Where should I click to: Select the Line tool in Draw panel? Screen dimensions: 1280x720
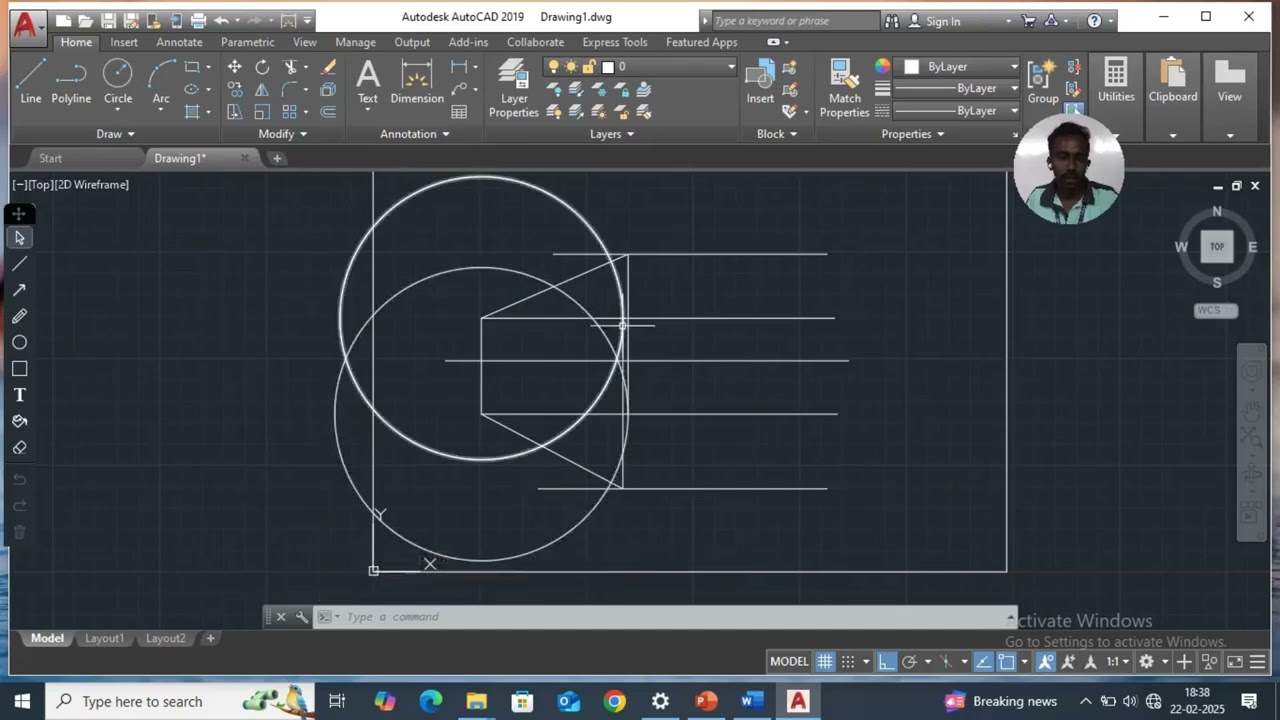point(31,82)
